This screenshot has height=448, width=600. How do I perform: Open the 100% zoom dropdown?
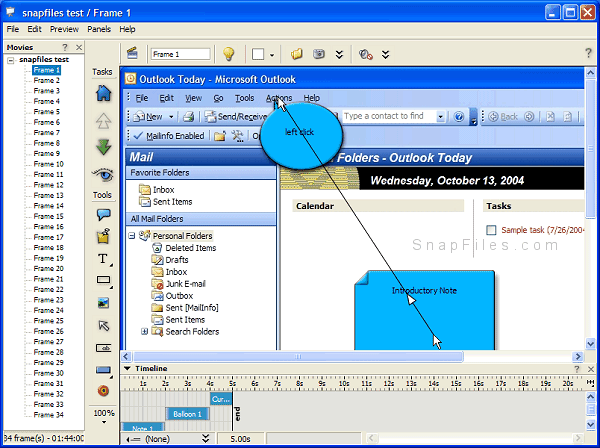(x=104, y=422)
